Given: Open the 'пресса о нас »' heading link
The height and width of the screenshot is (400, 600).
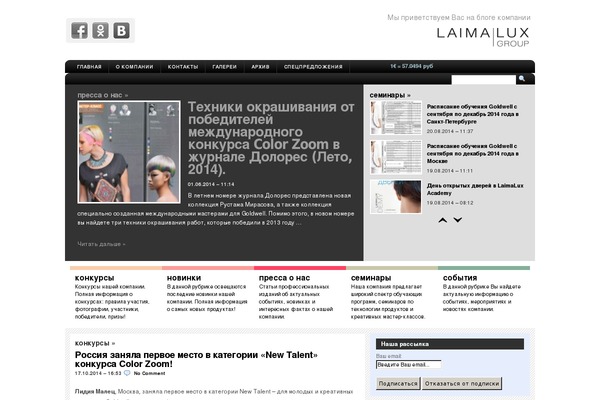Looking at the screenshot, I should 103,95.
